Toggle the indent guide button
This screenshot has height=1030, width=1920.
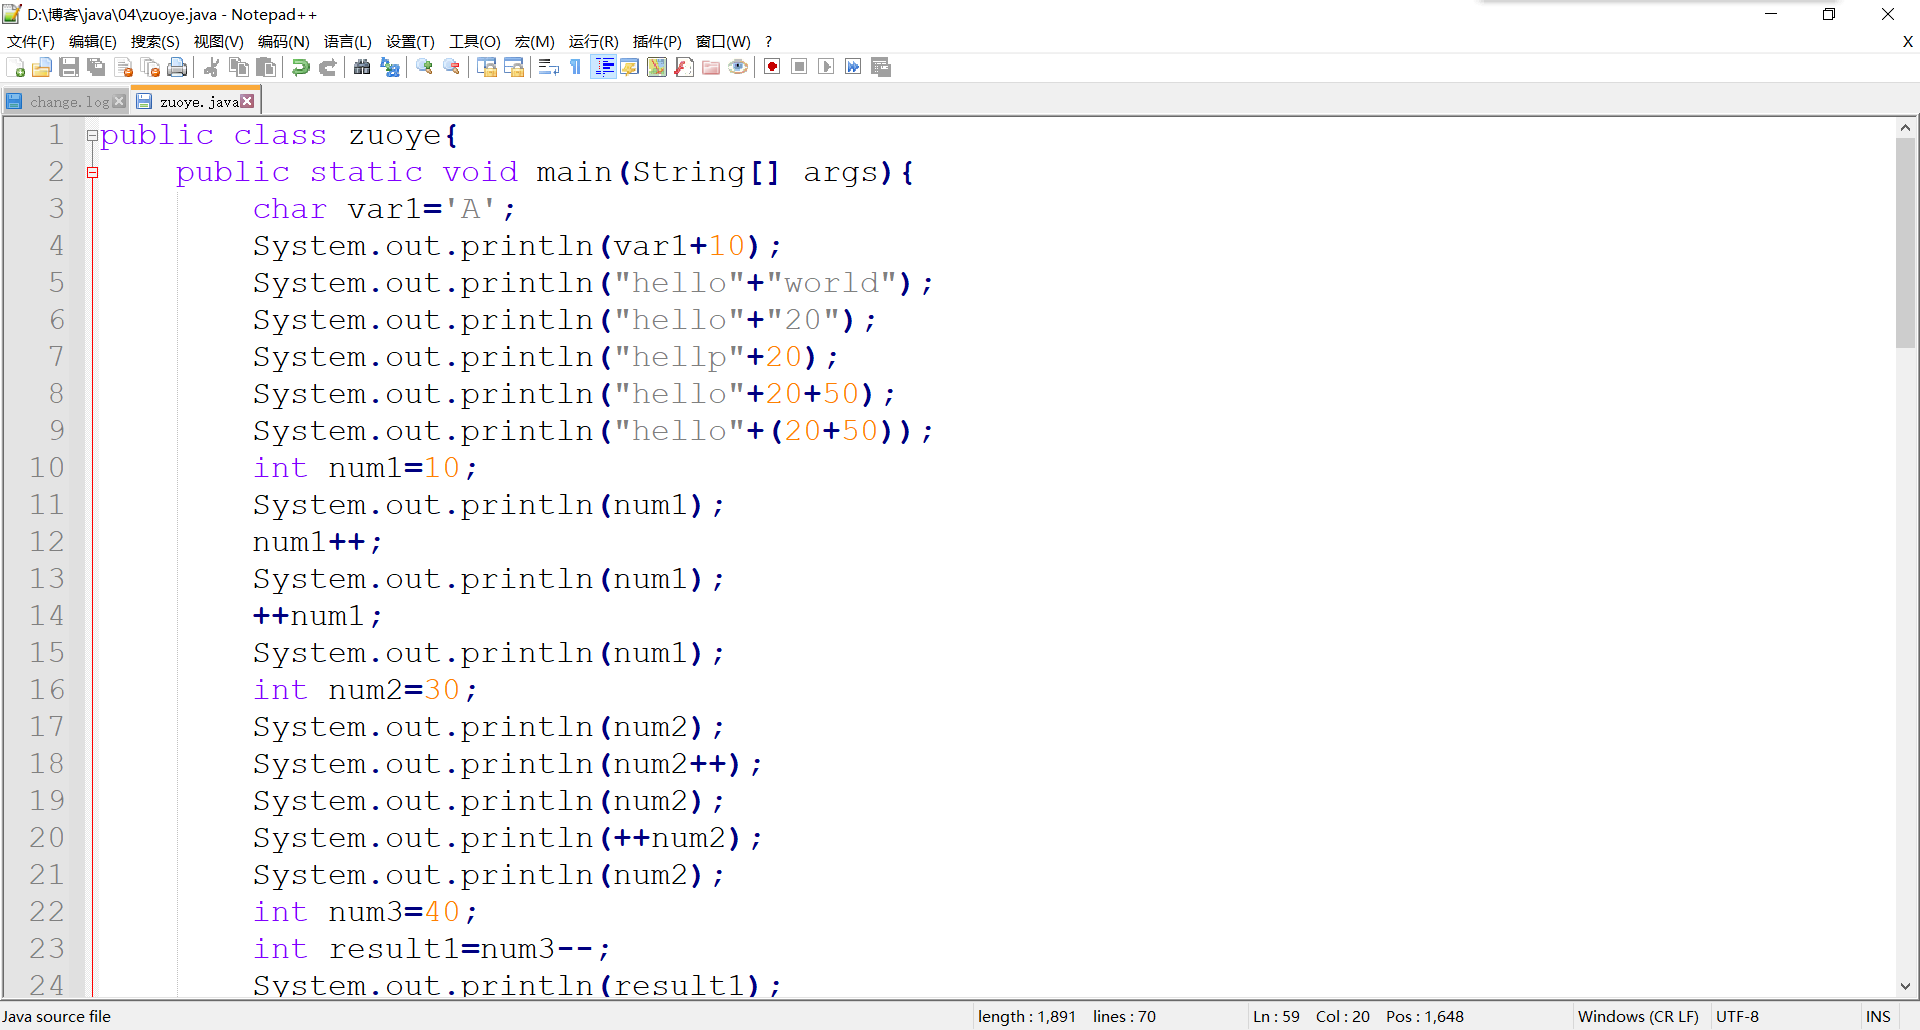point(603,67)
